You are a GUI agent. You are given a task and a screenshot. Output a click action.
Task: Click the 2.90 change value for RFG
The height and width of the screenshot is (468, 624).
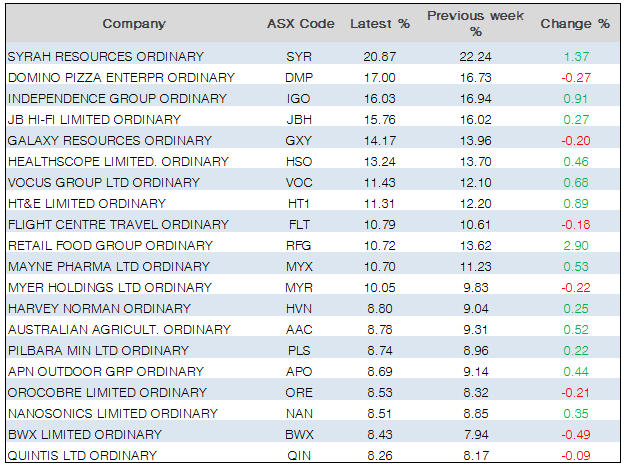click(x=574, y=245)
